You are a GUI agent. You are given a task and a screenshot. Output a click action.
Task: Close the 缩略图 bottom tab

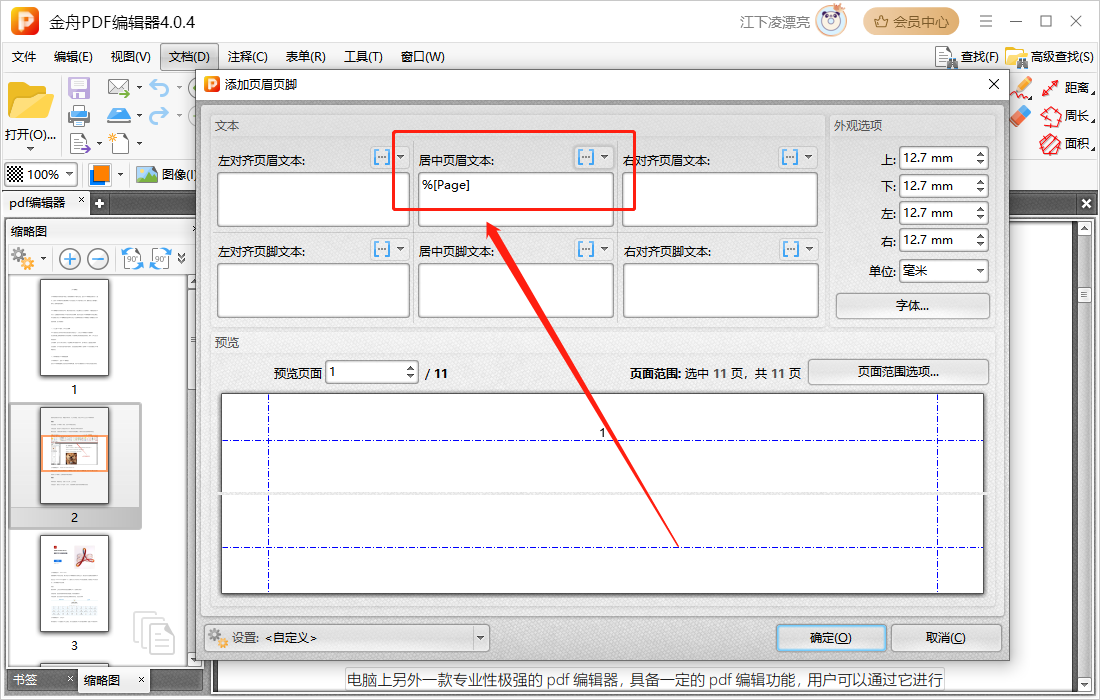pyautogui.click(x=141, y=680)
